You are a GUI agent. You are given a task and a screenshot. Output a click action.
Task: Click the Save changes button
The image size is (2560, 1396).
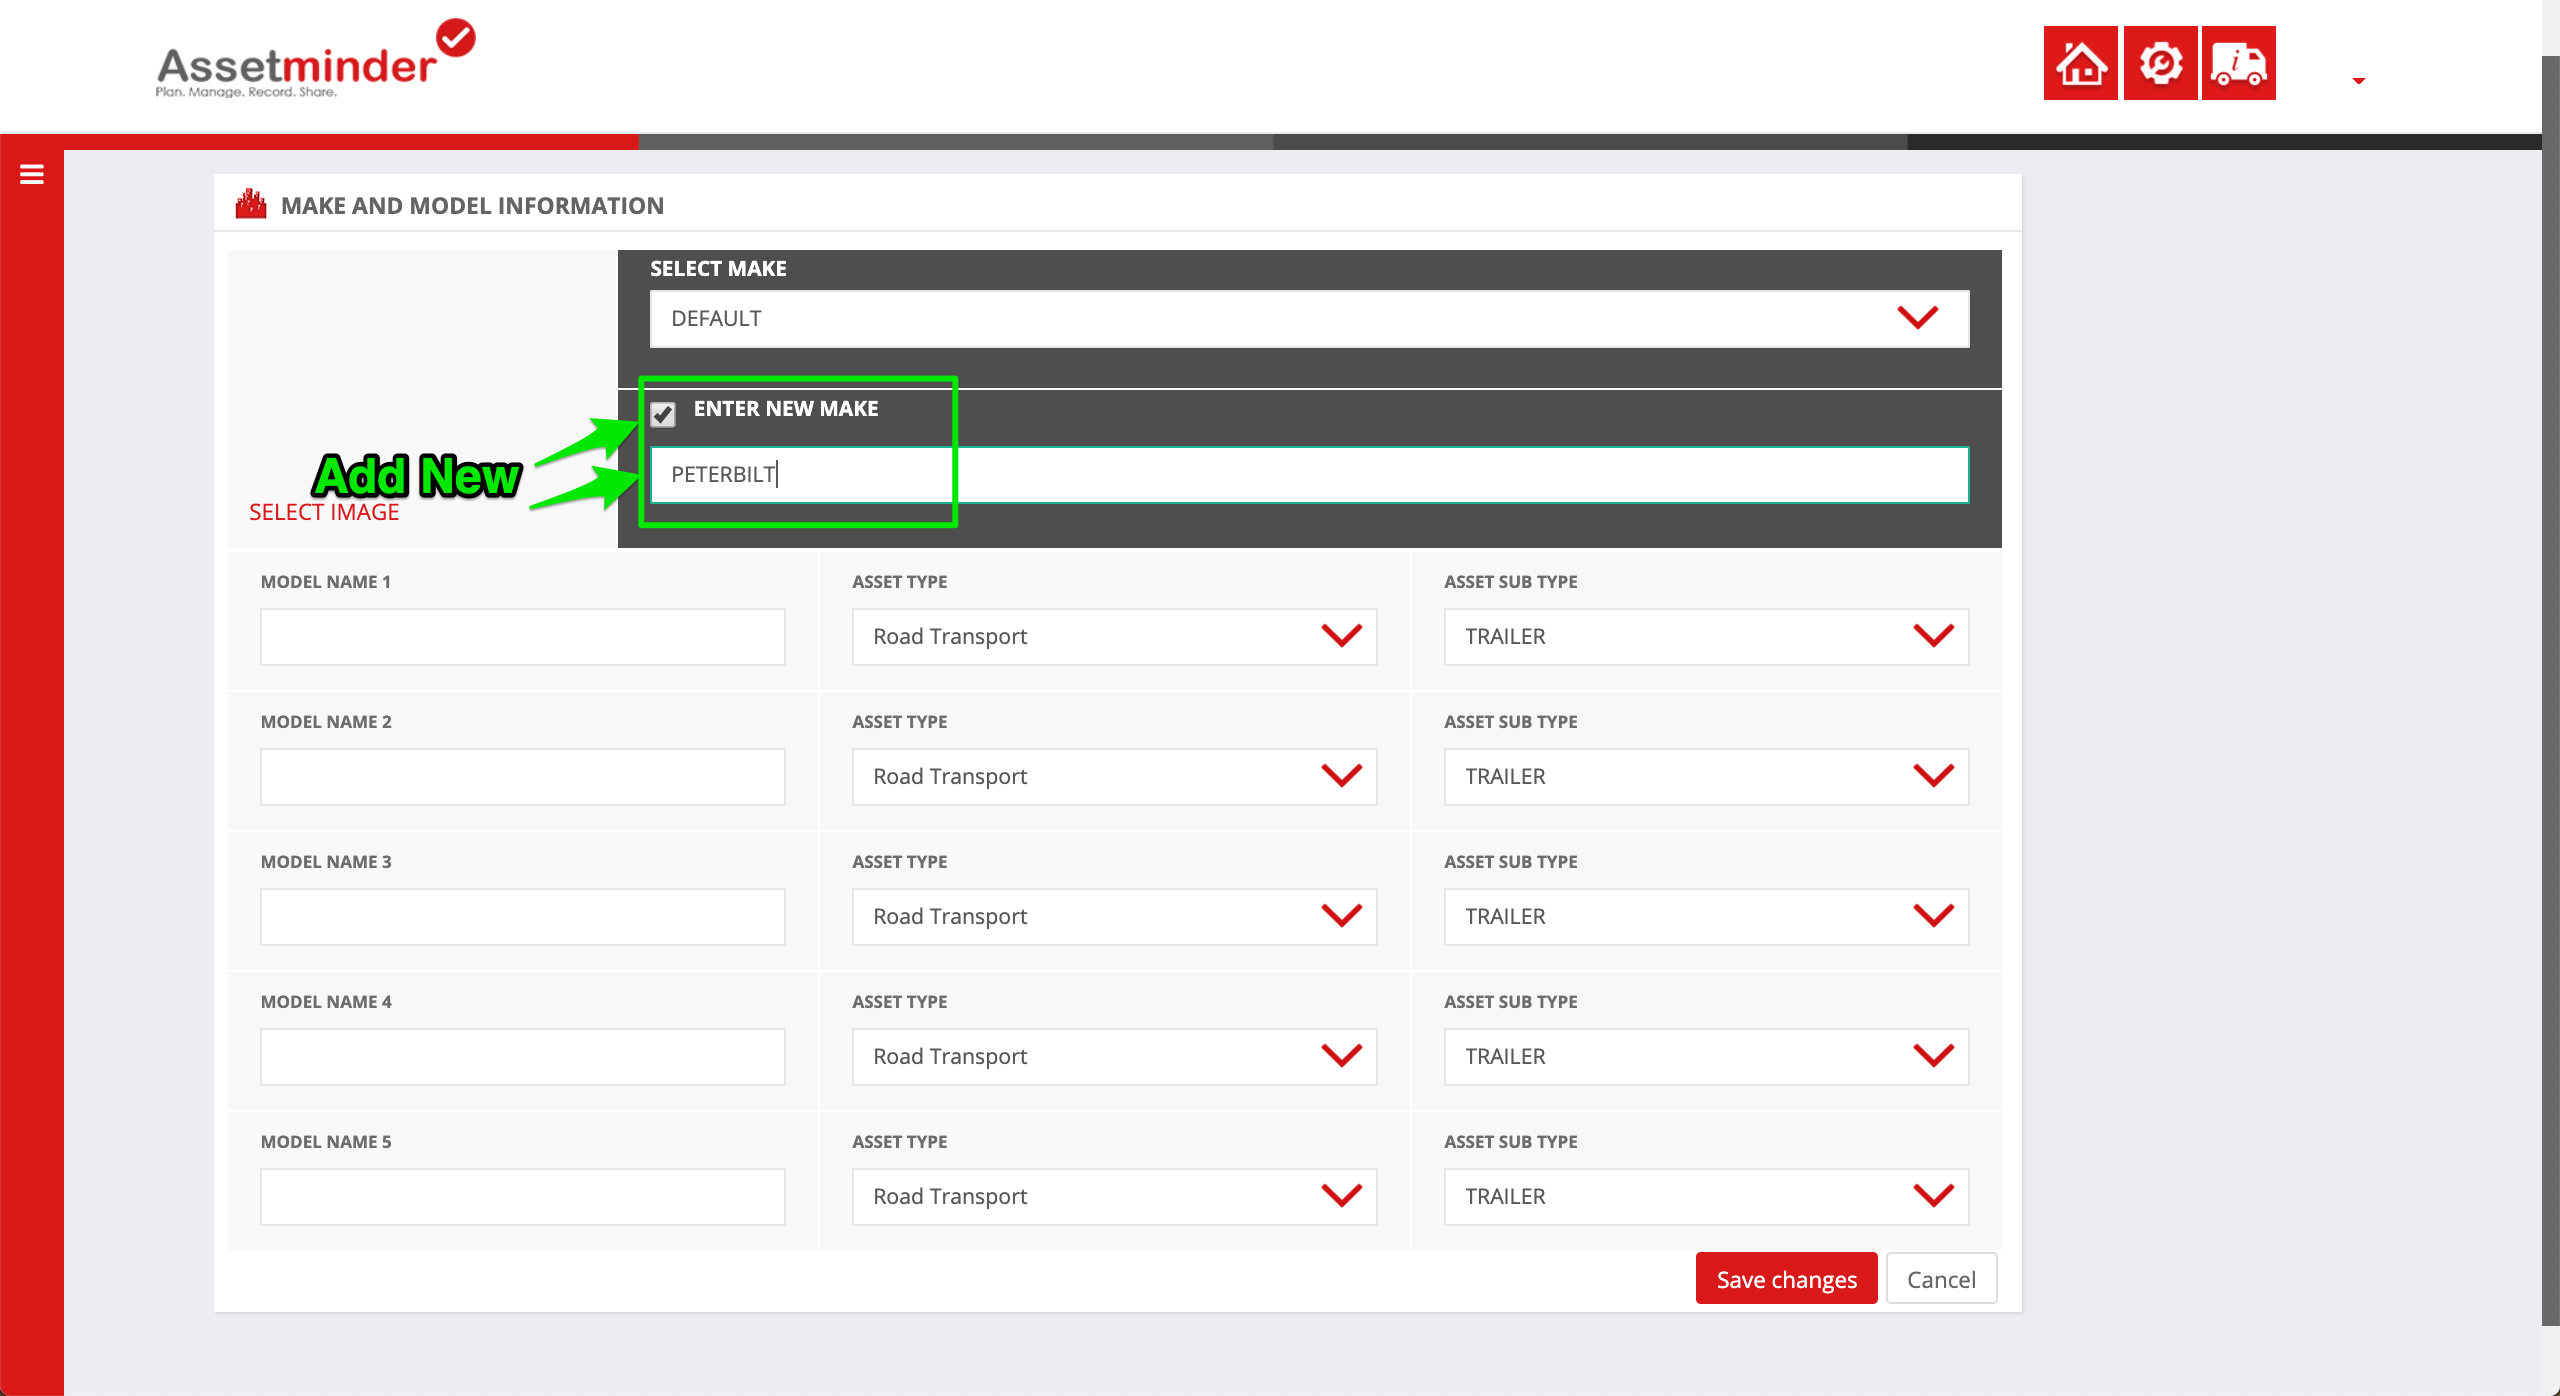[x=1786, y=1279]
